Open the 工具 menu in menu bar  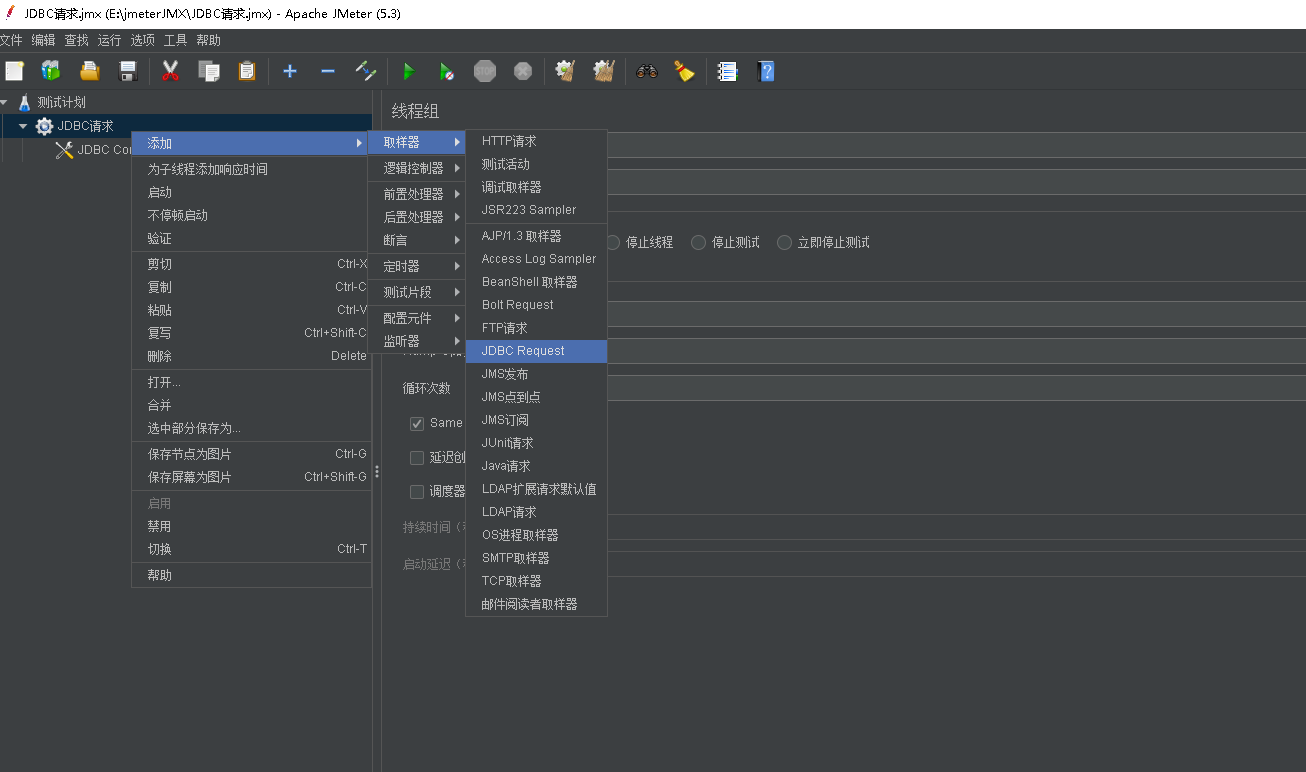[x=175, y=40]
